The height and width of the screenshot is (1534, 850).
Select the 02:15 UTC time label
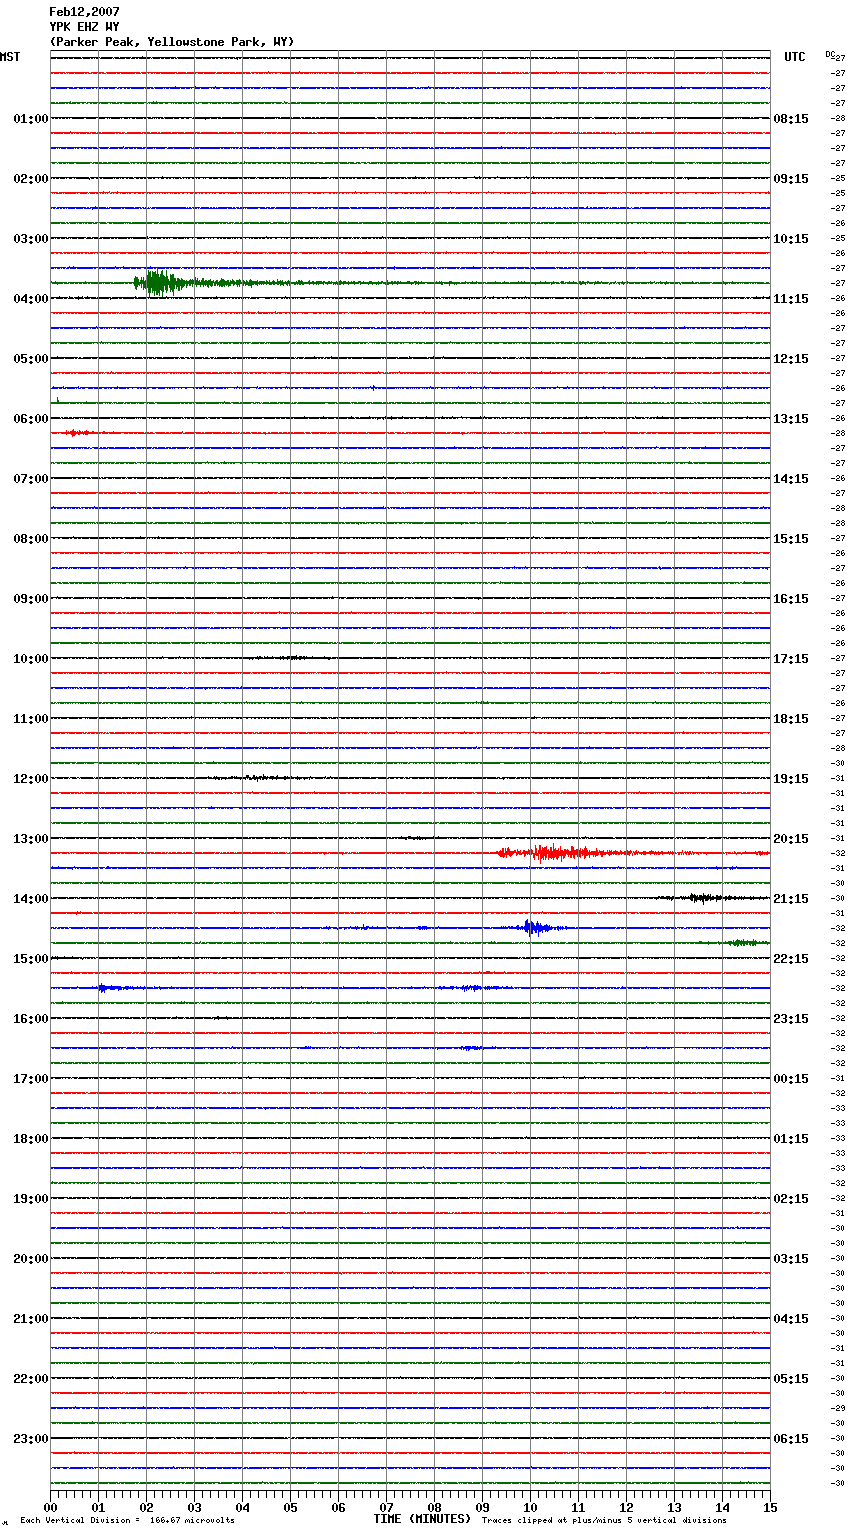pos(791,1199)
